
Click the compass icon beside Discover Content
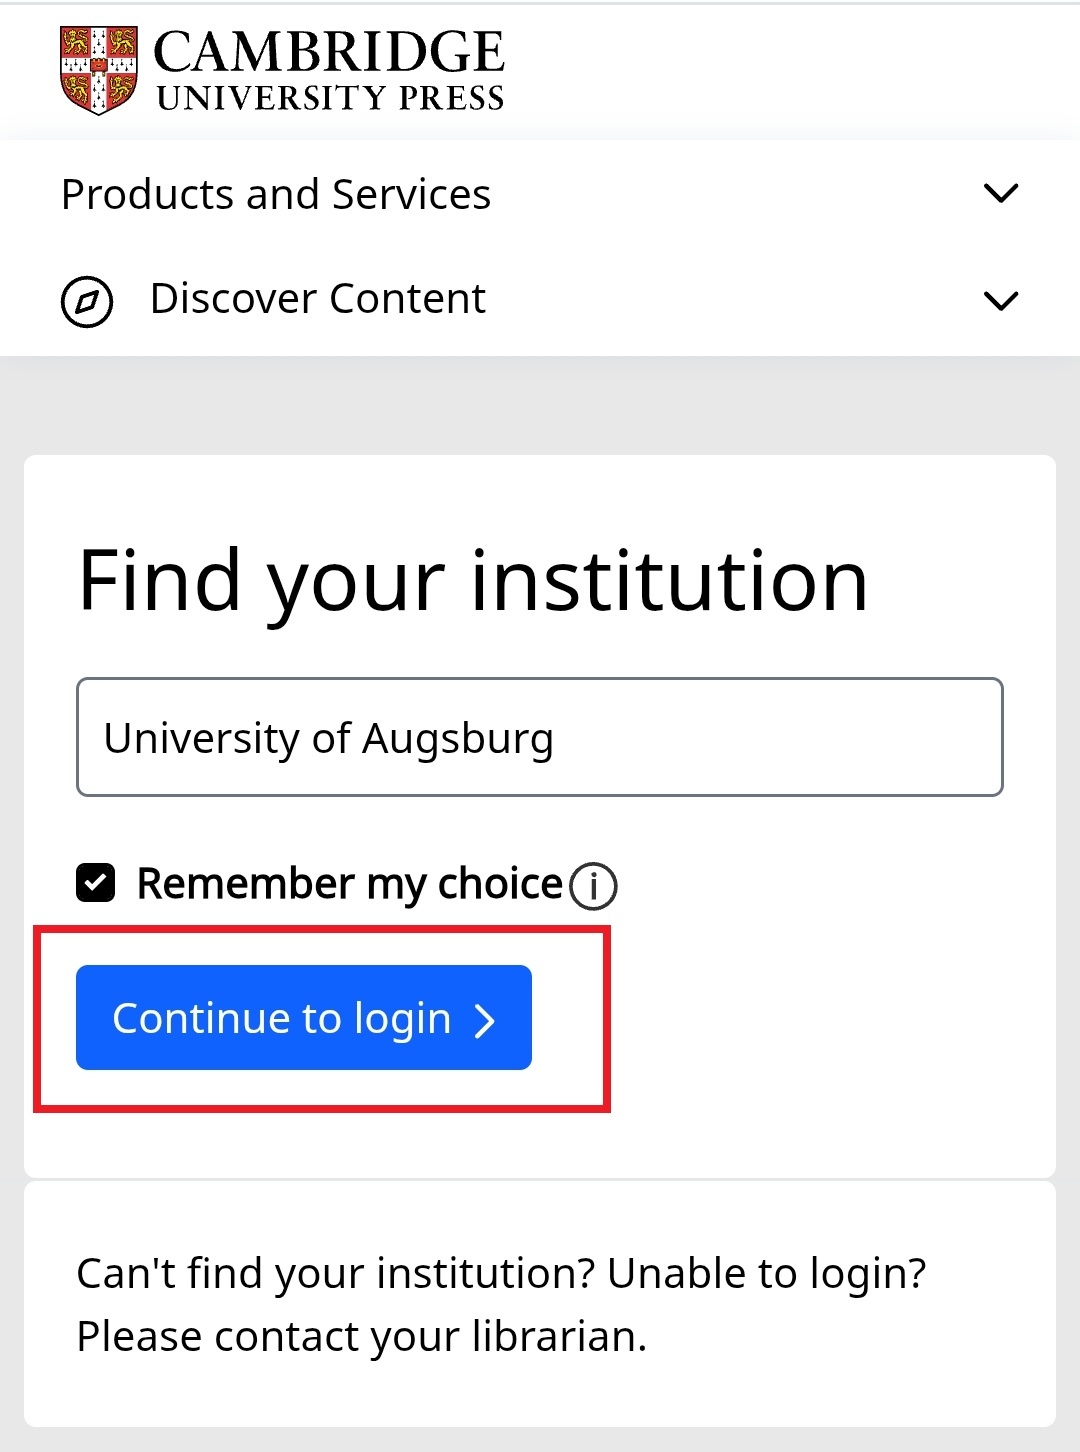coord(87,301)
